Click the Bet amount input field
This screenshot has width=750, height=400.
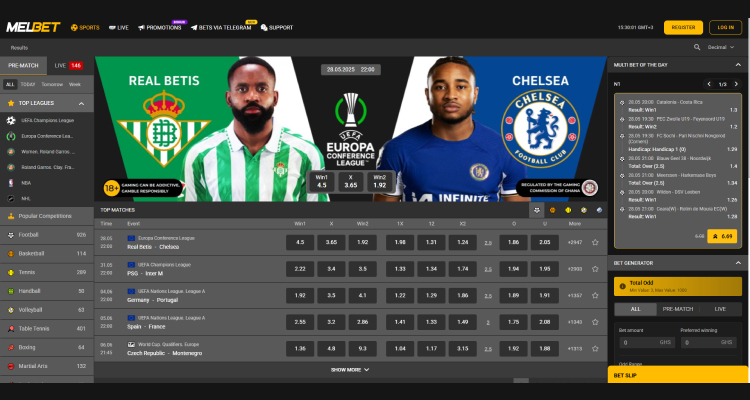coord(647,343)
